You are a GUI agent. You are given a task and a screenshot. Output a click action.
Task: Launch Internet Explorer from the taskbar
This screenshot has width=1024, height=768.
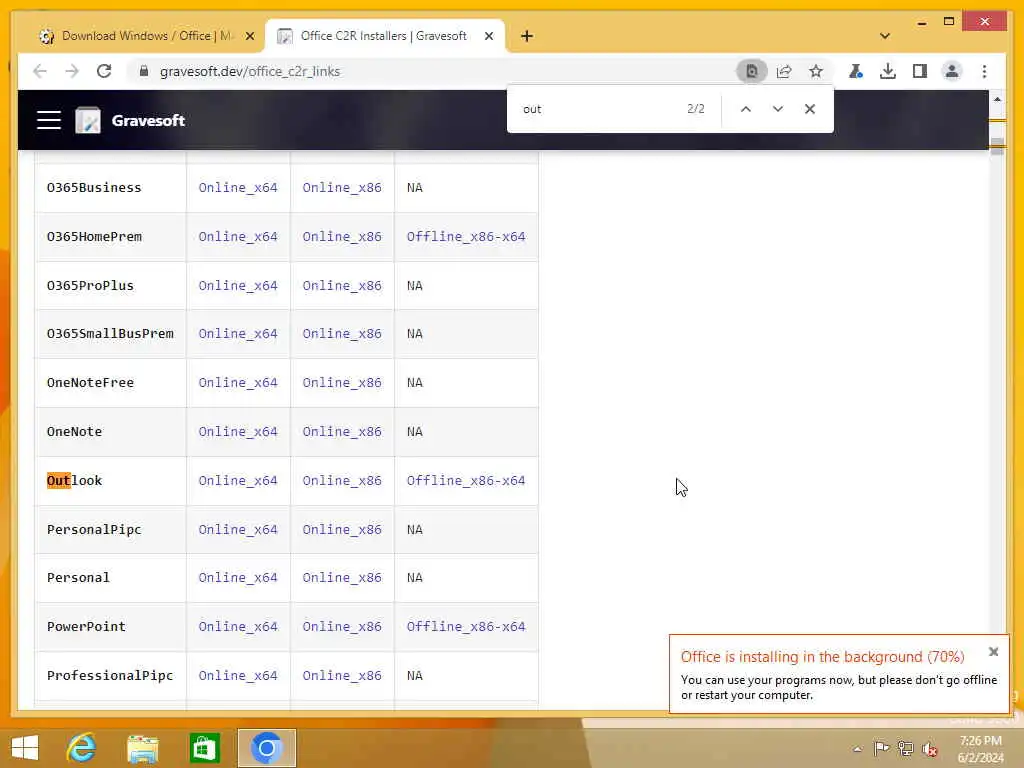[82, 748]
